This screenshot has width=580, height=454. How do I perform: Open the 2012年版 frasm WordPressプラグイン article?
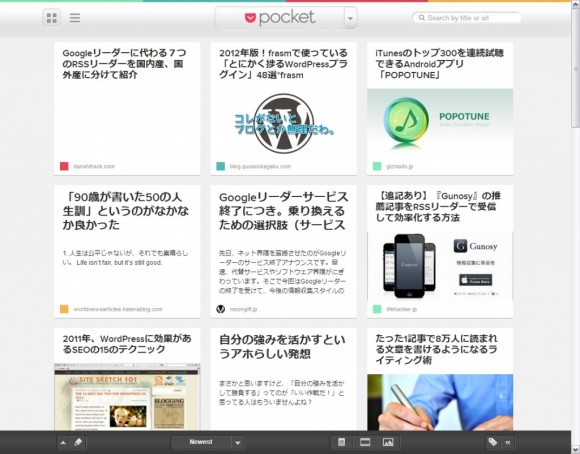click(x=283, y=64)
